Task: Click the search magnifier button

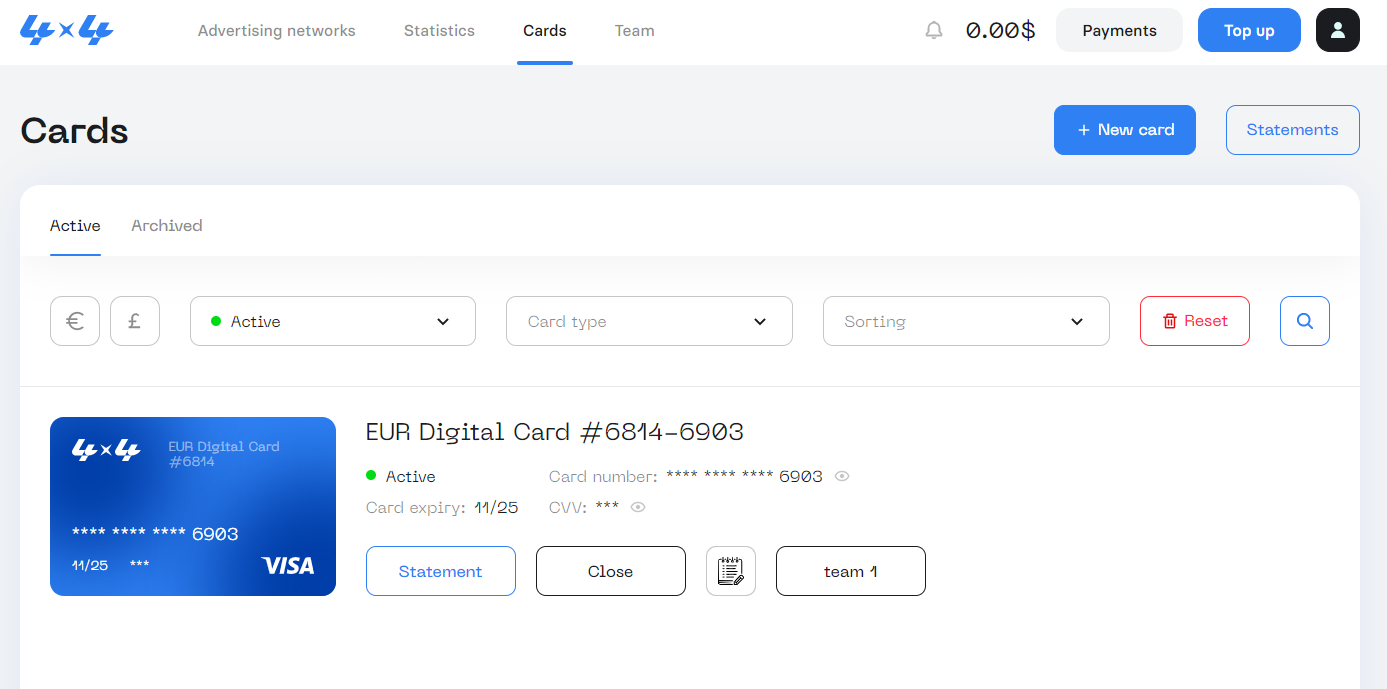Action: click(1304, 321)
